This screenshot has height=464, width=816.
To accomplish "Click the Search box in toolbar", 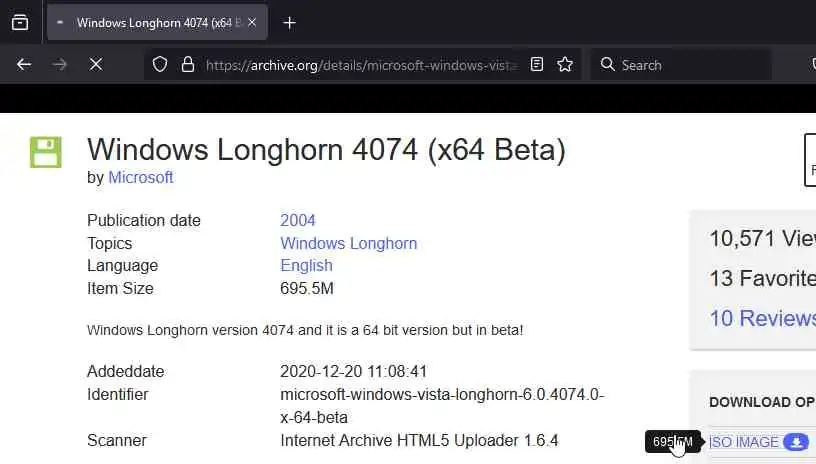I will click(681, 65).
